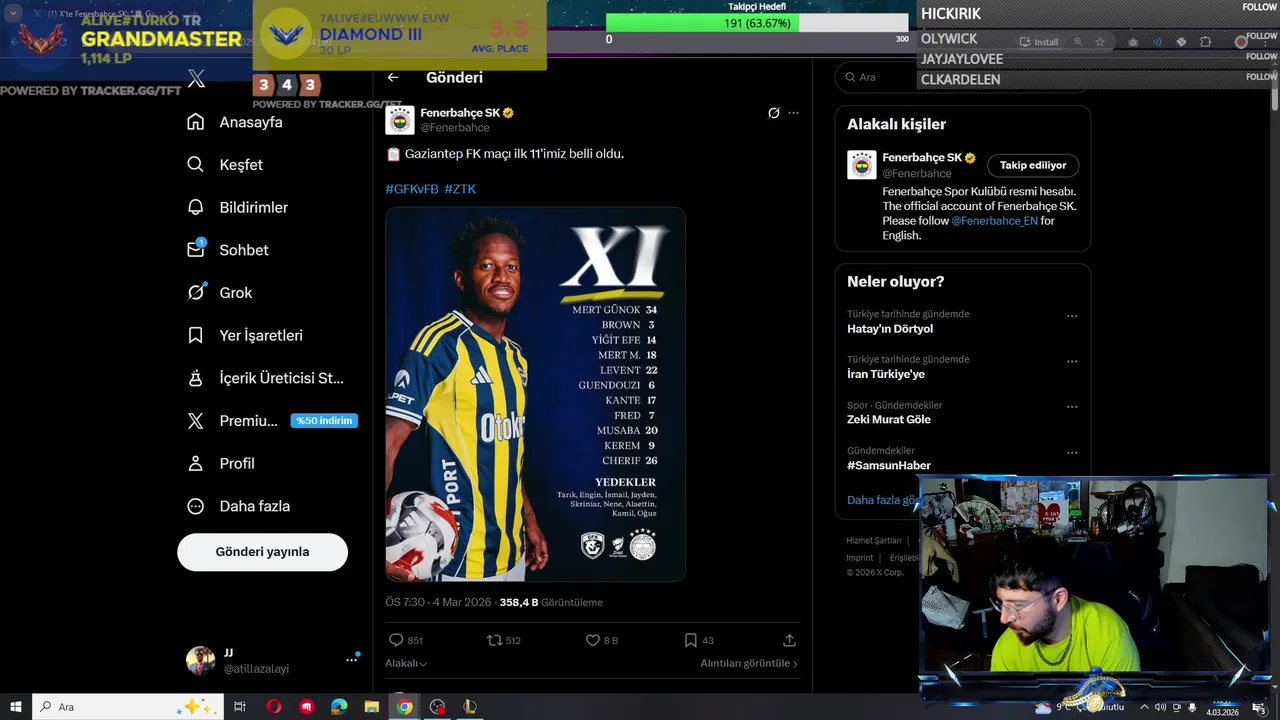The width and height of the screenshot is (1280, 720).
Task: Click the volume speaker tray icon
Action: pyautogui.click(x=1161, y=708)
